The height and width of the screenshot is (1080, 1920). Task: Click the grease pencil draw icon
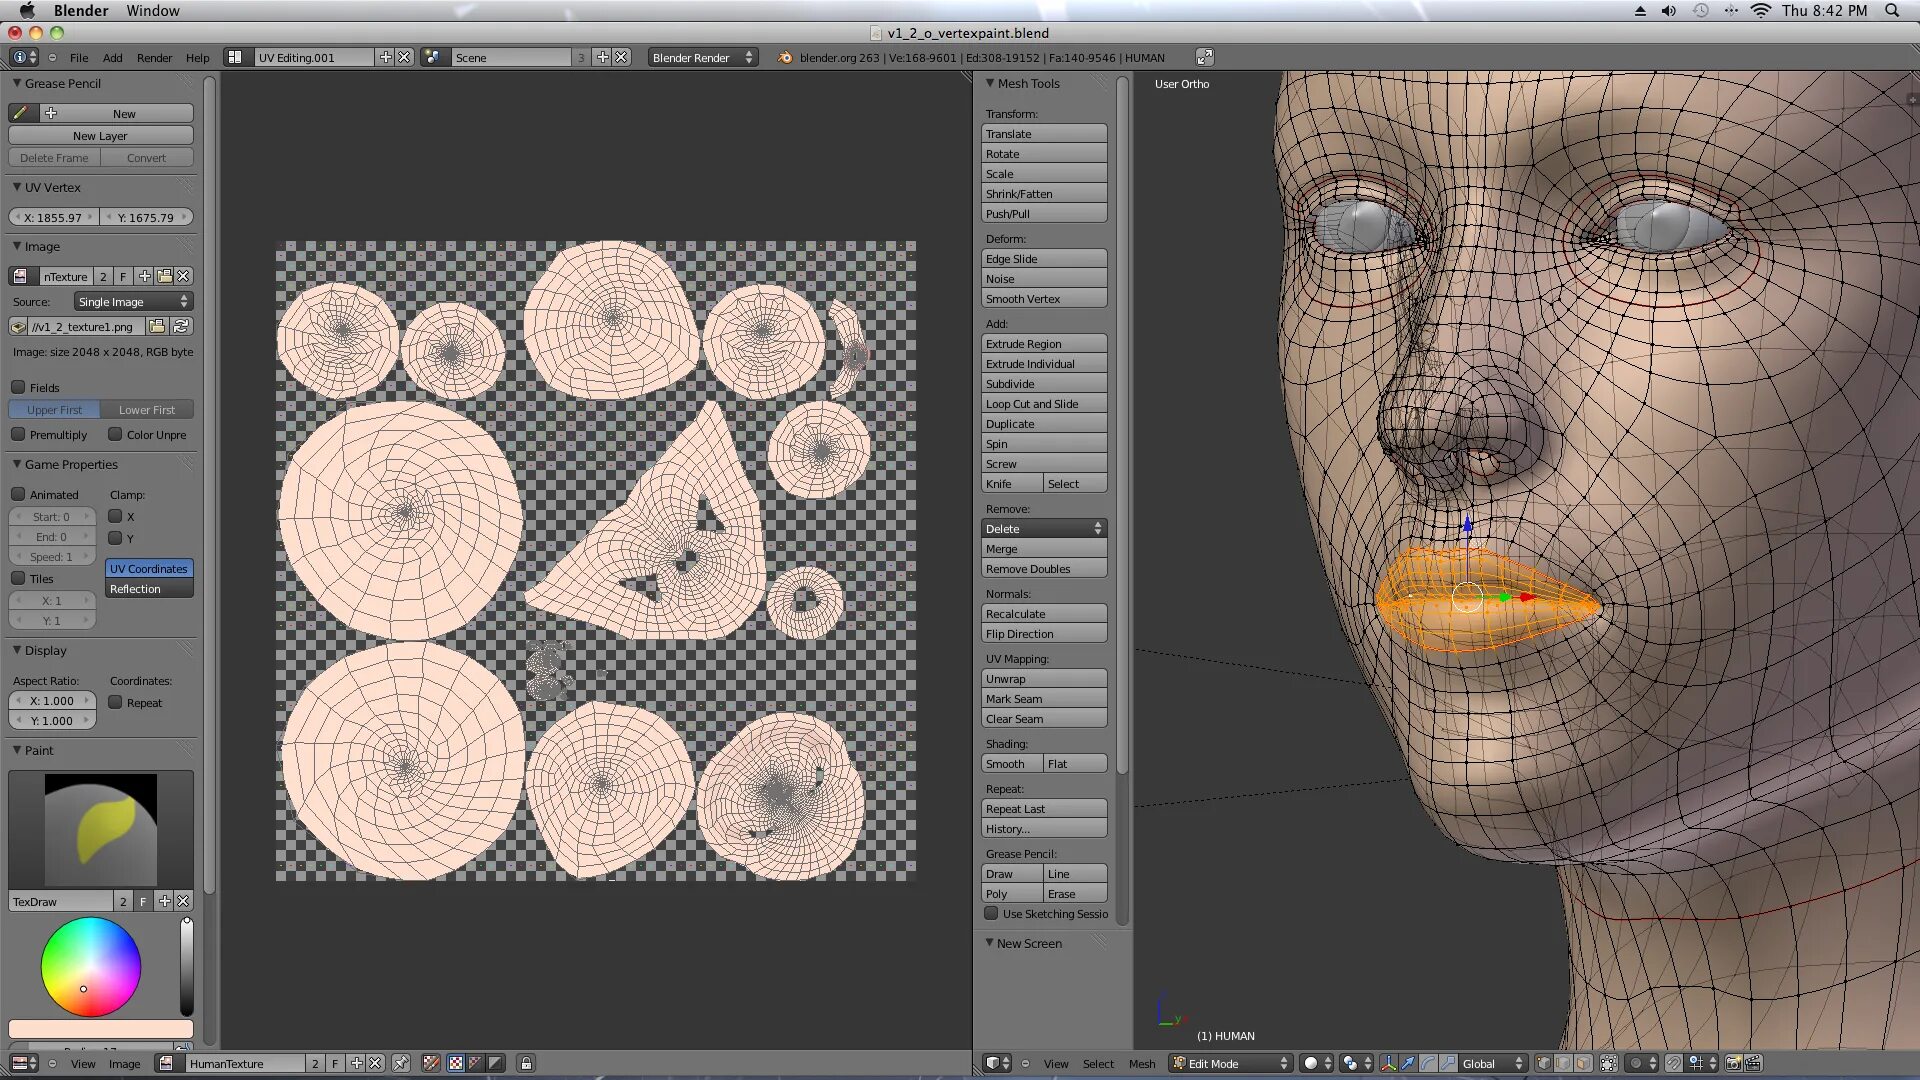click(x=21, y=113)
